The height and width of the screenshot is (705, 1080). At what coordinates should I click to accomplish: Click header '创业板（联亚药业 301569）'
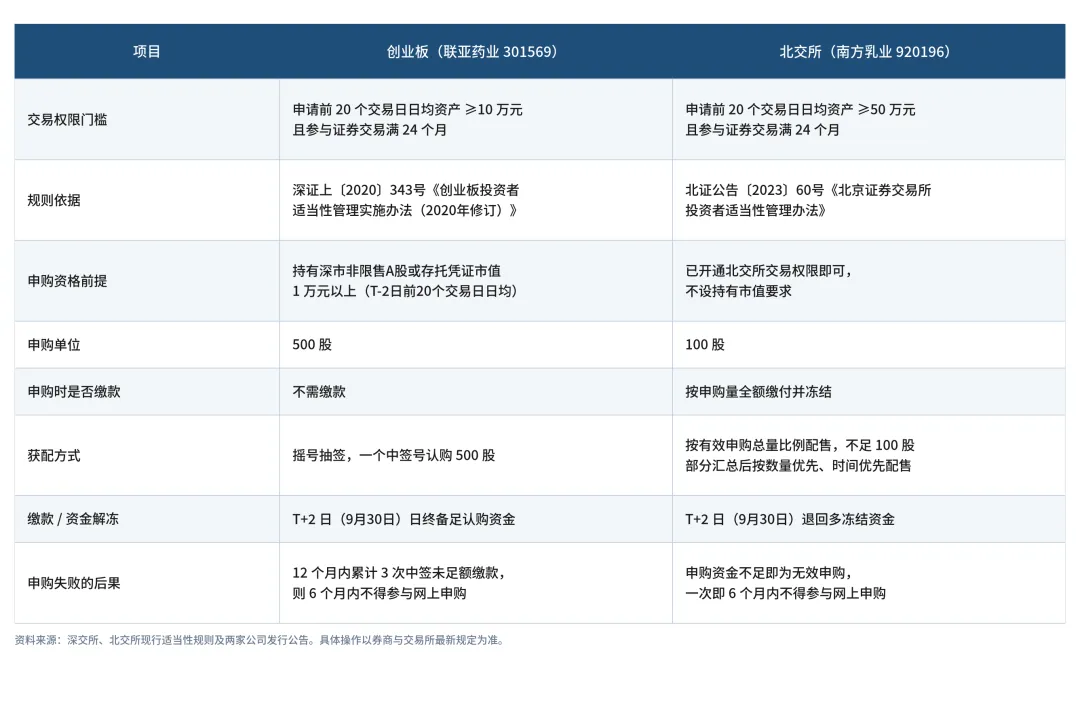(x=475, y=52)
